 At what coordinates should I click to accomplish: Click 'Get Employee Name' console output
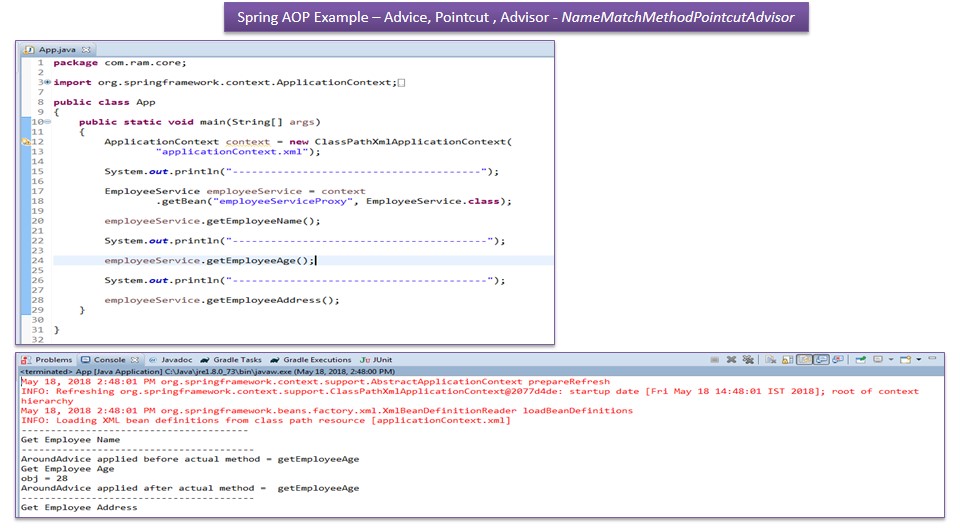coord(70,440)
